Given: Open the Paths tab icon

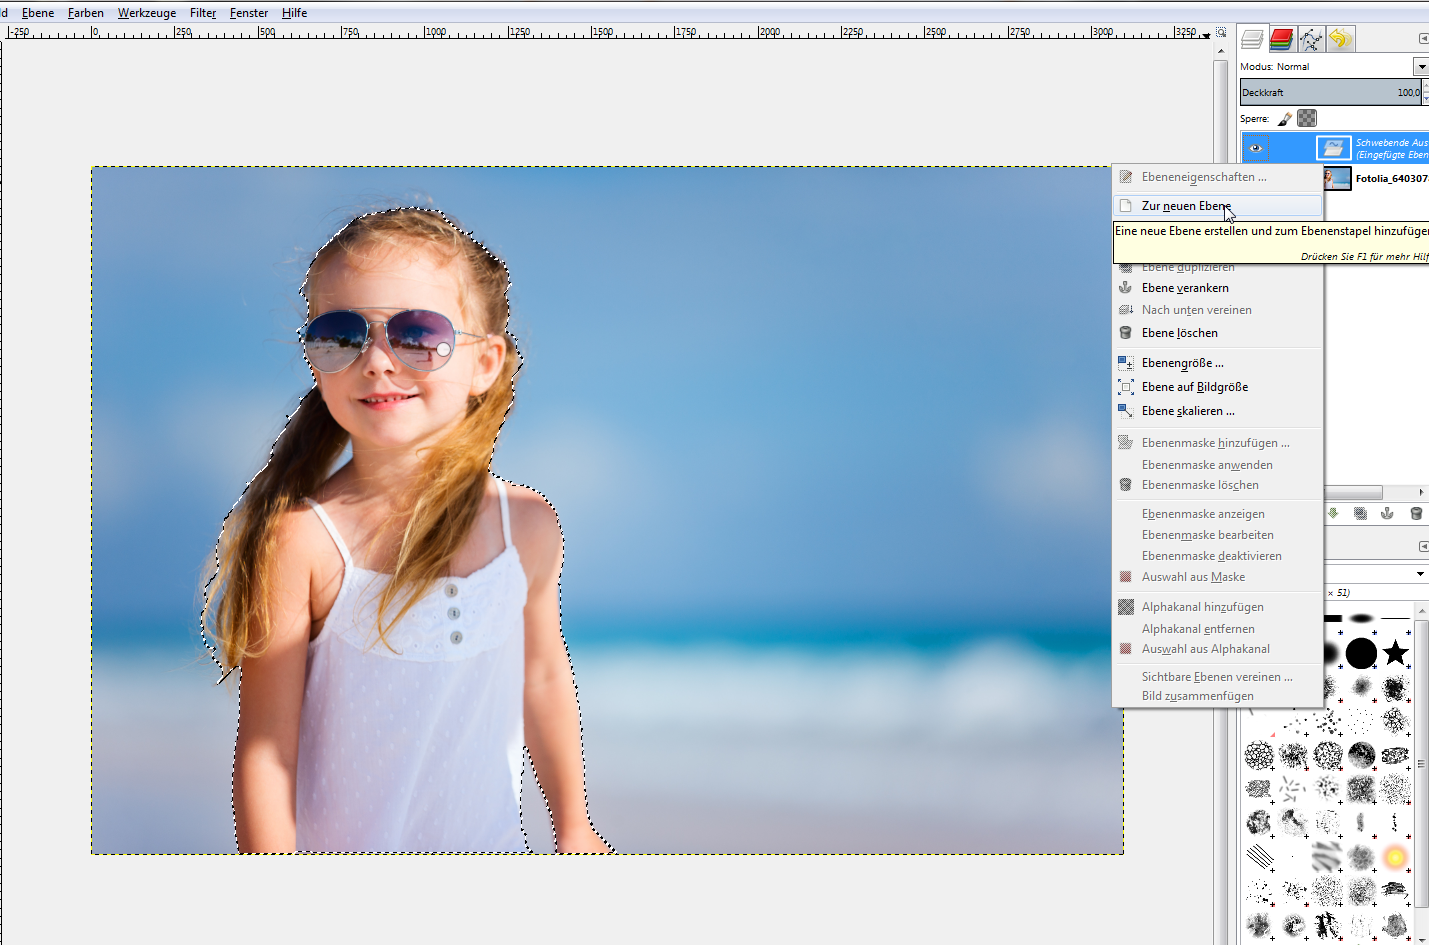Looking at the screenshot, I should 1310,39.
